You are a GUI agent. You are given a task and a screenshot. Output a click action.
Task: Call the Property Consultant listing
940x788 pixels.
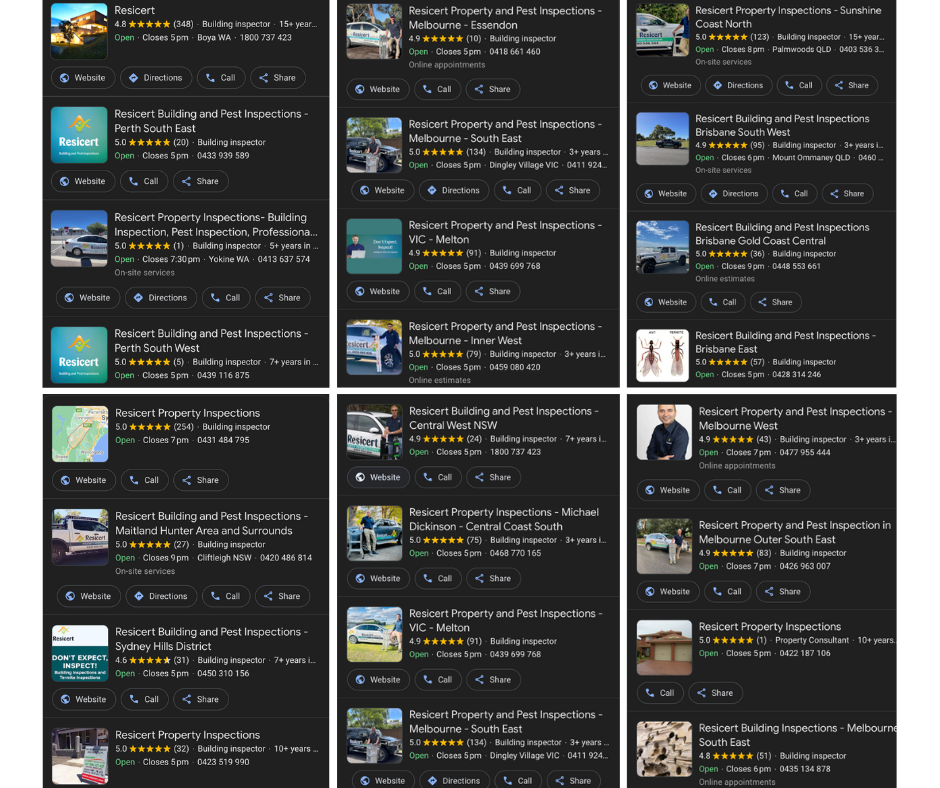click(659, 692)
